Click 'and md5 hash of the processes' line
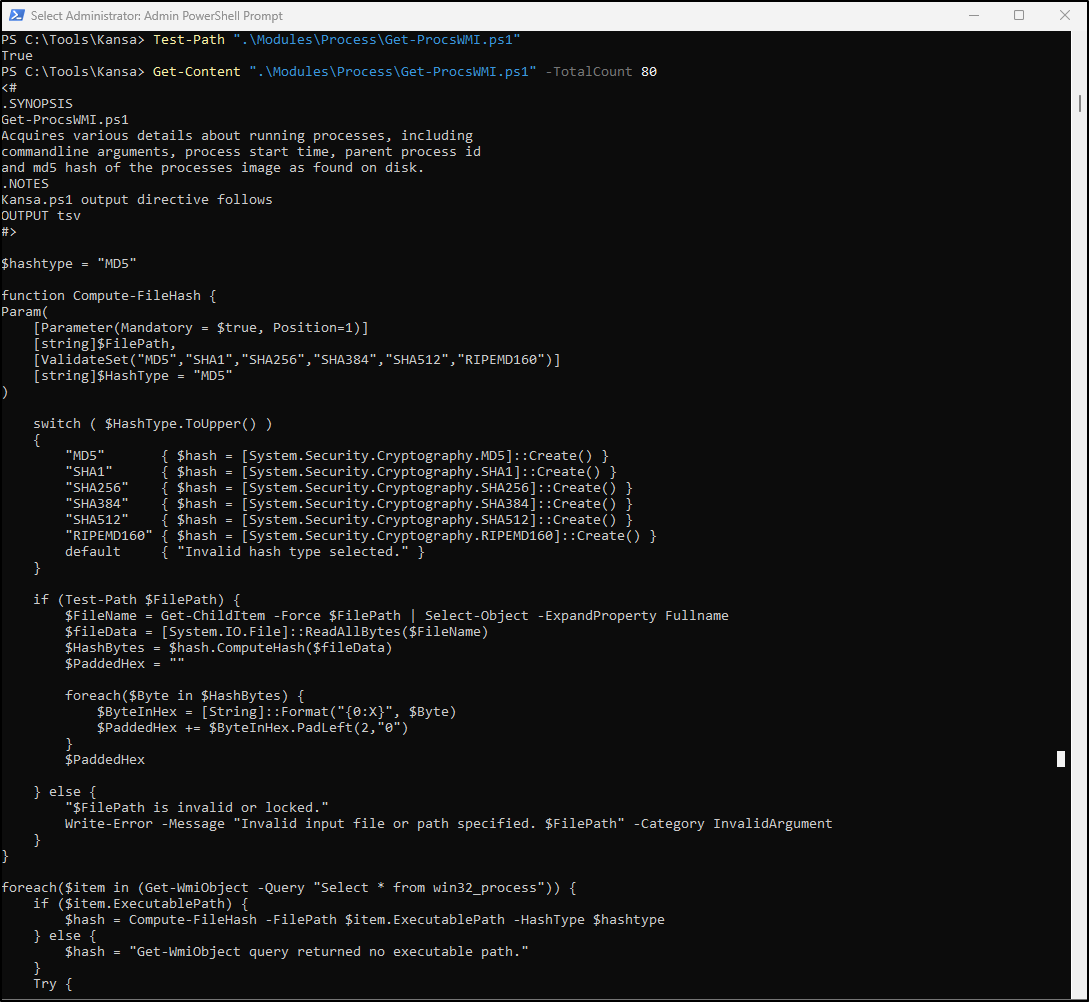Viewport: 1089px width, 1002px height. click(213, 167)
